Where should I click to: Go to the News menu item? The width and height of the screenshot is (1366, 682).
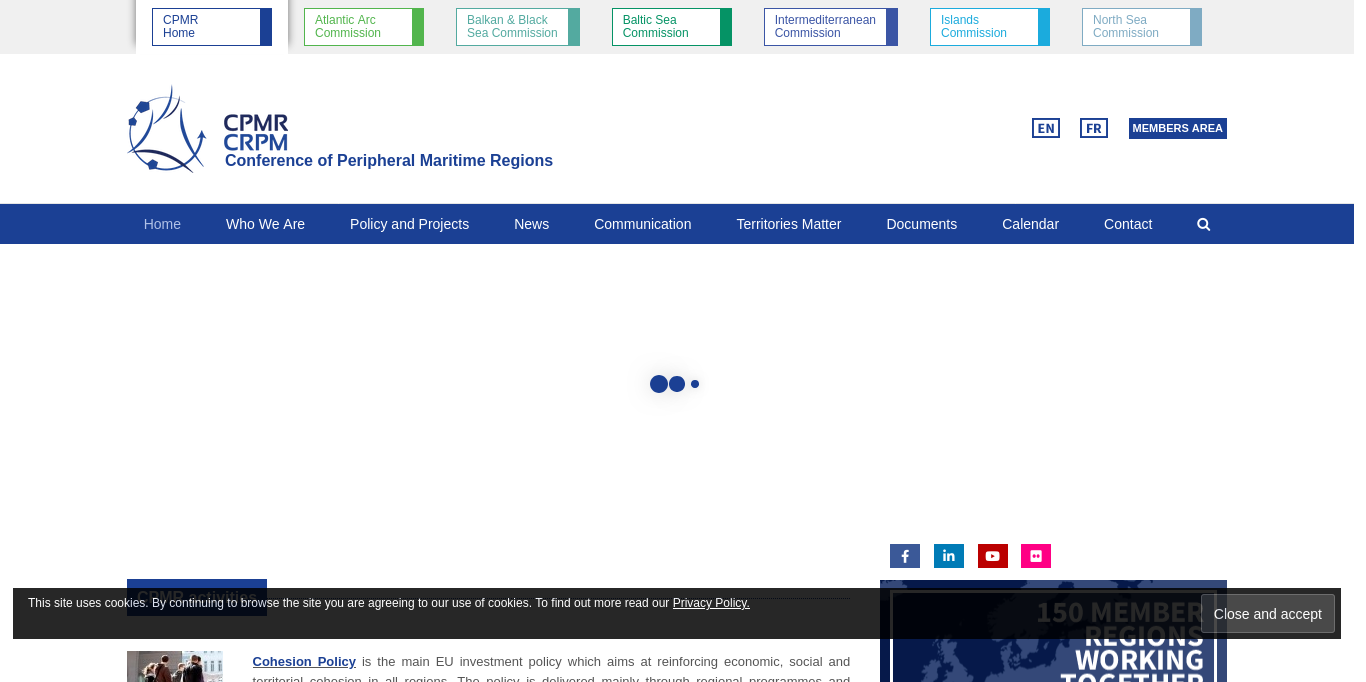531,224
